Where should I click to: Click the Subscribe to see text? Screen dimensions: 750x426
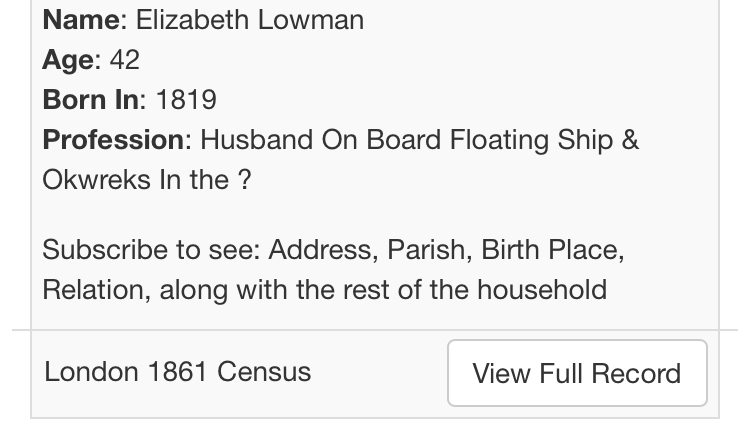(x=150, y=250)
